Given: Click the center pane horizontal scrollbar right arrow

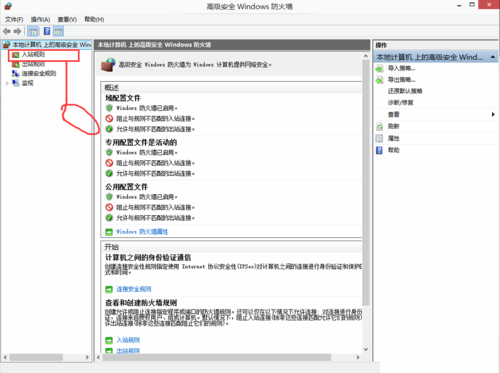Looking at the screenshot, I should tap(358, 357).
